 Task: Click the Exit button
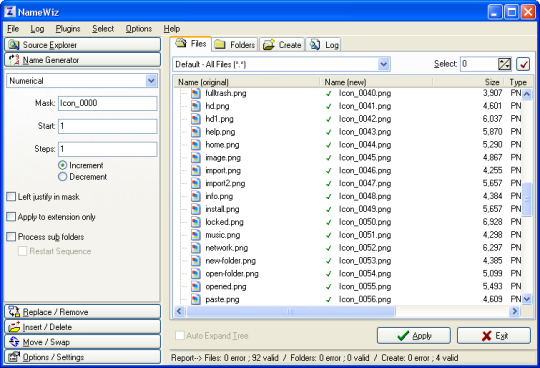point(494,336)
